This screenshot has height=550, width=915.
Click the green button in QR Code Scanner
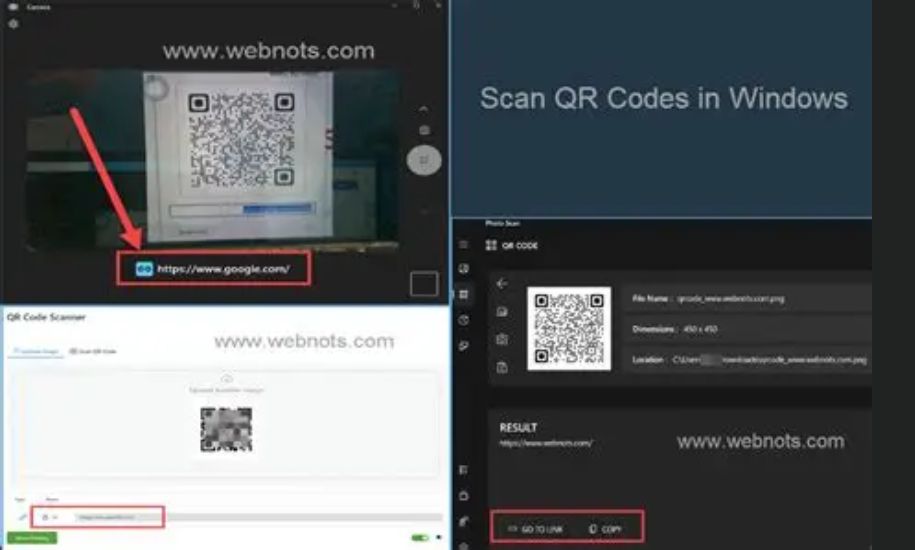[32, 538]
